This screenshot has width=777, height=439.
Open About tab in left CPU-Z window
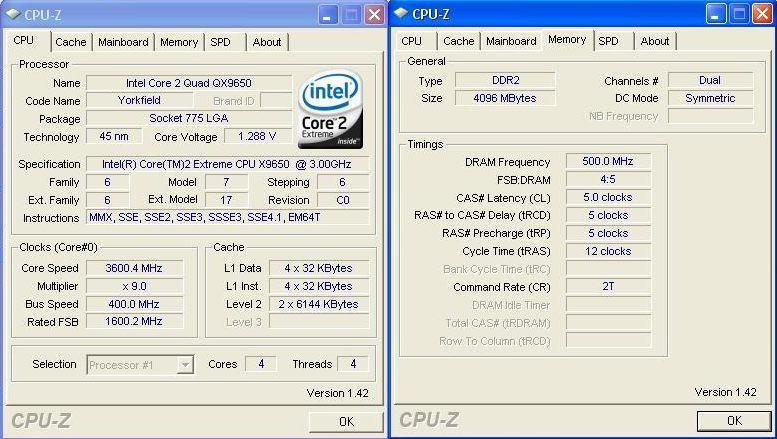point(267,42)
